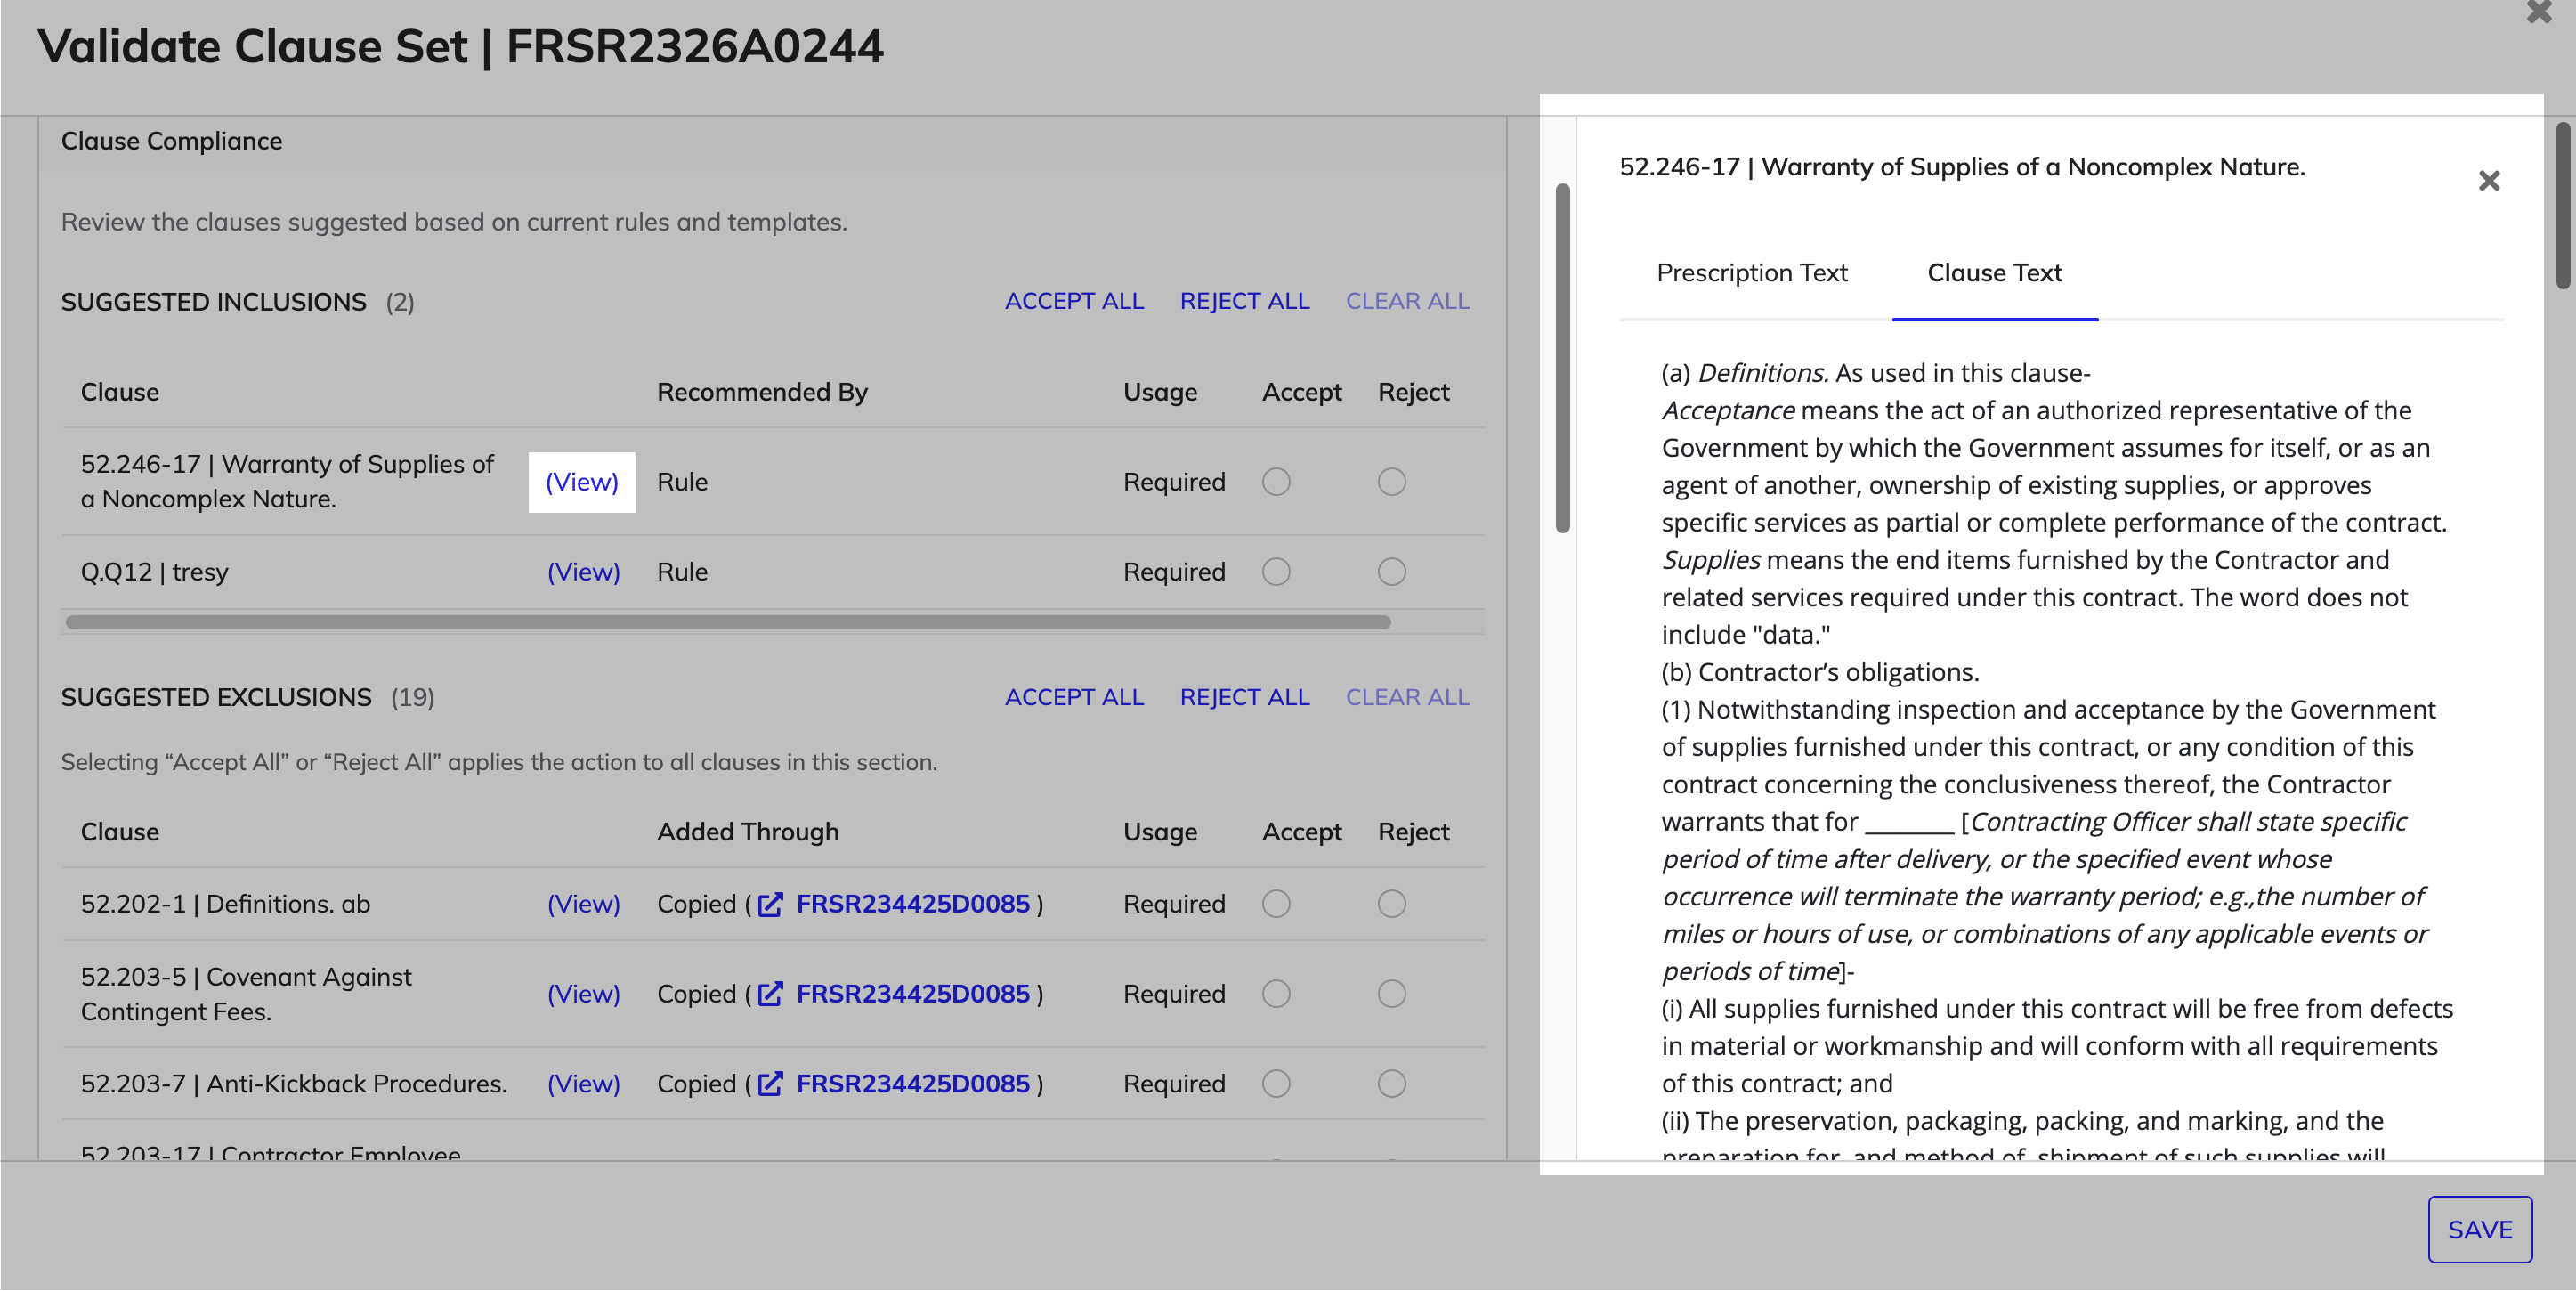This screenshot has width=2576, height=1291.
Task: Click the Added Through column header
Action: [x=748, y=832]
